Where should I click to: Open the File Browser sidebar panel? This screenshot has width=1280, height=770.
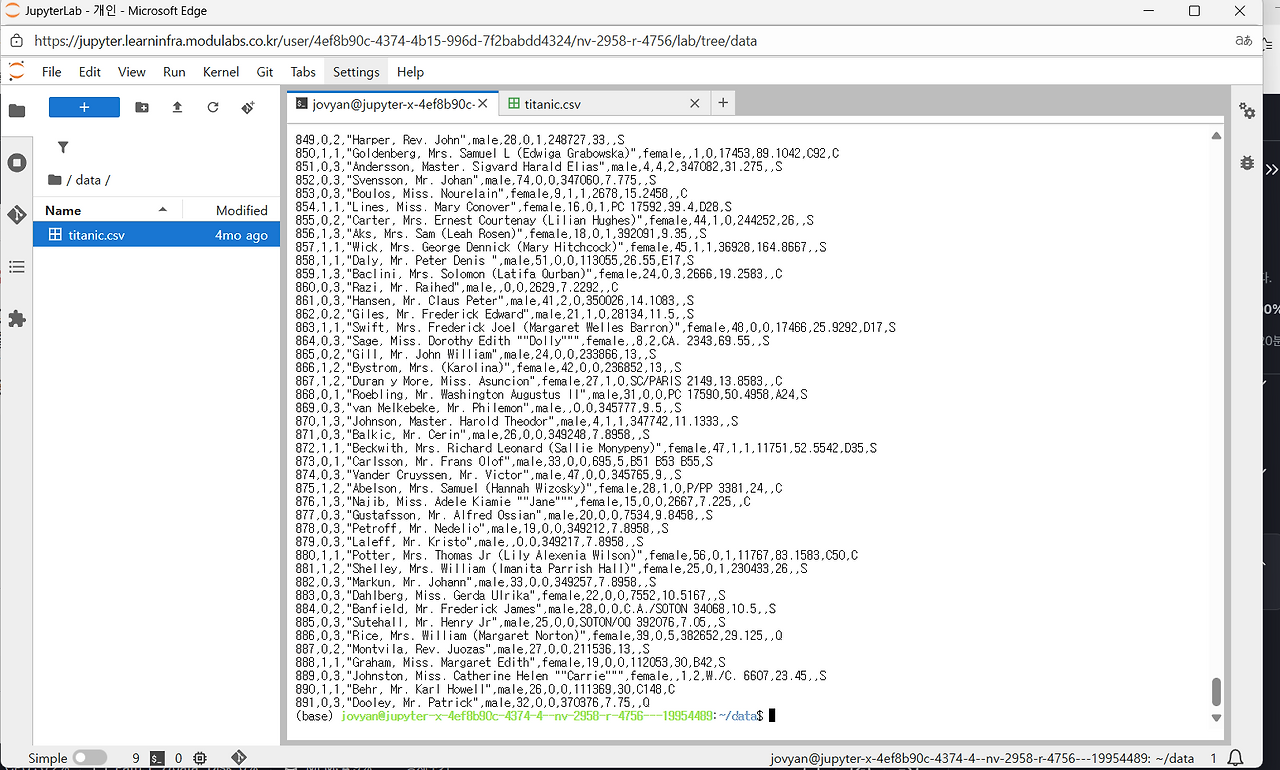pyautogui.click(x=17, y=110)
